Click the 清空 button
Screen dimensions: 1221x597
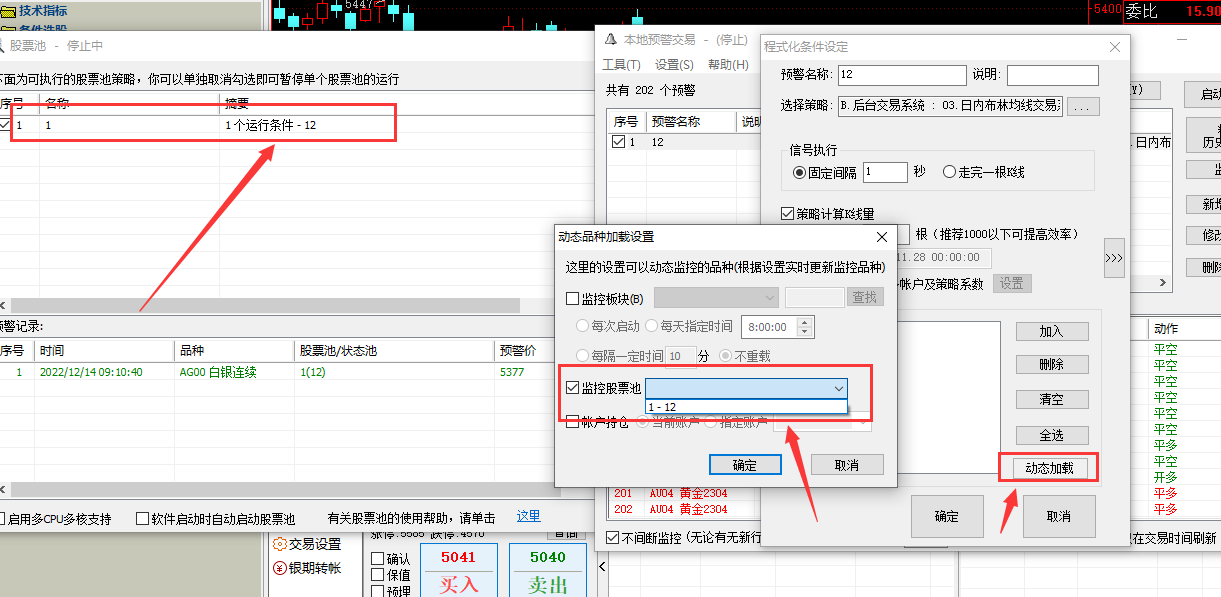[x=1051, y=399]
